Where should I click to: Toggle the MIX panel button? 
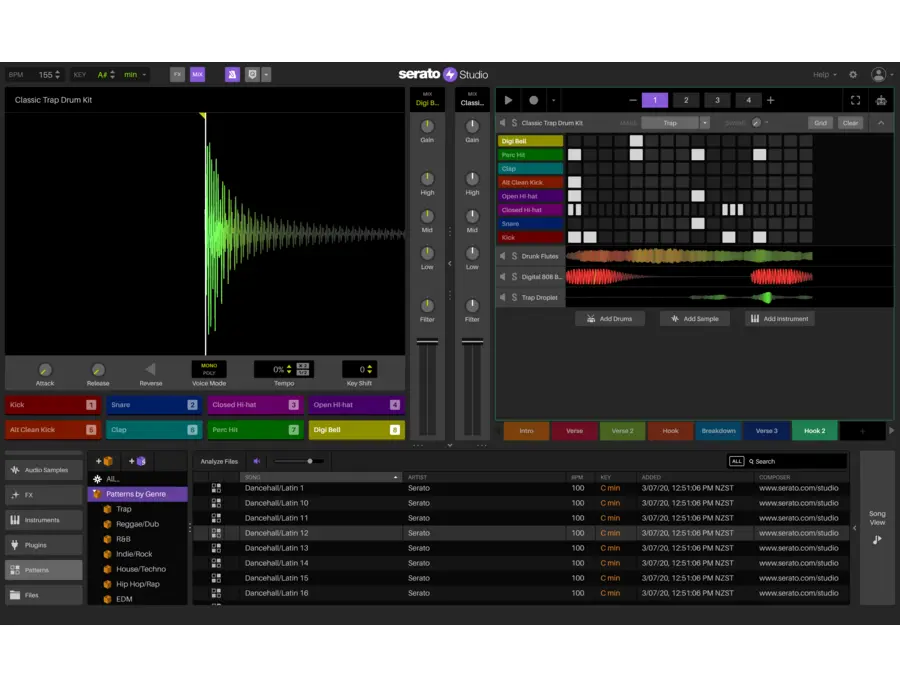coord(197,74)
